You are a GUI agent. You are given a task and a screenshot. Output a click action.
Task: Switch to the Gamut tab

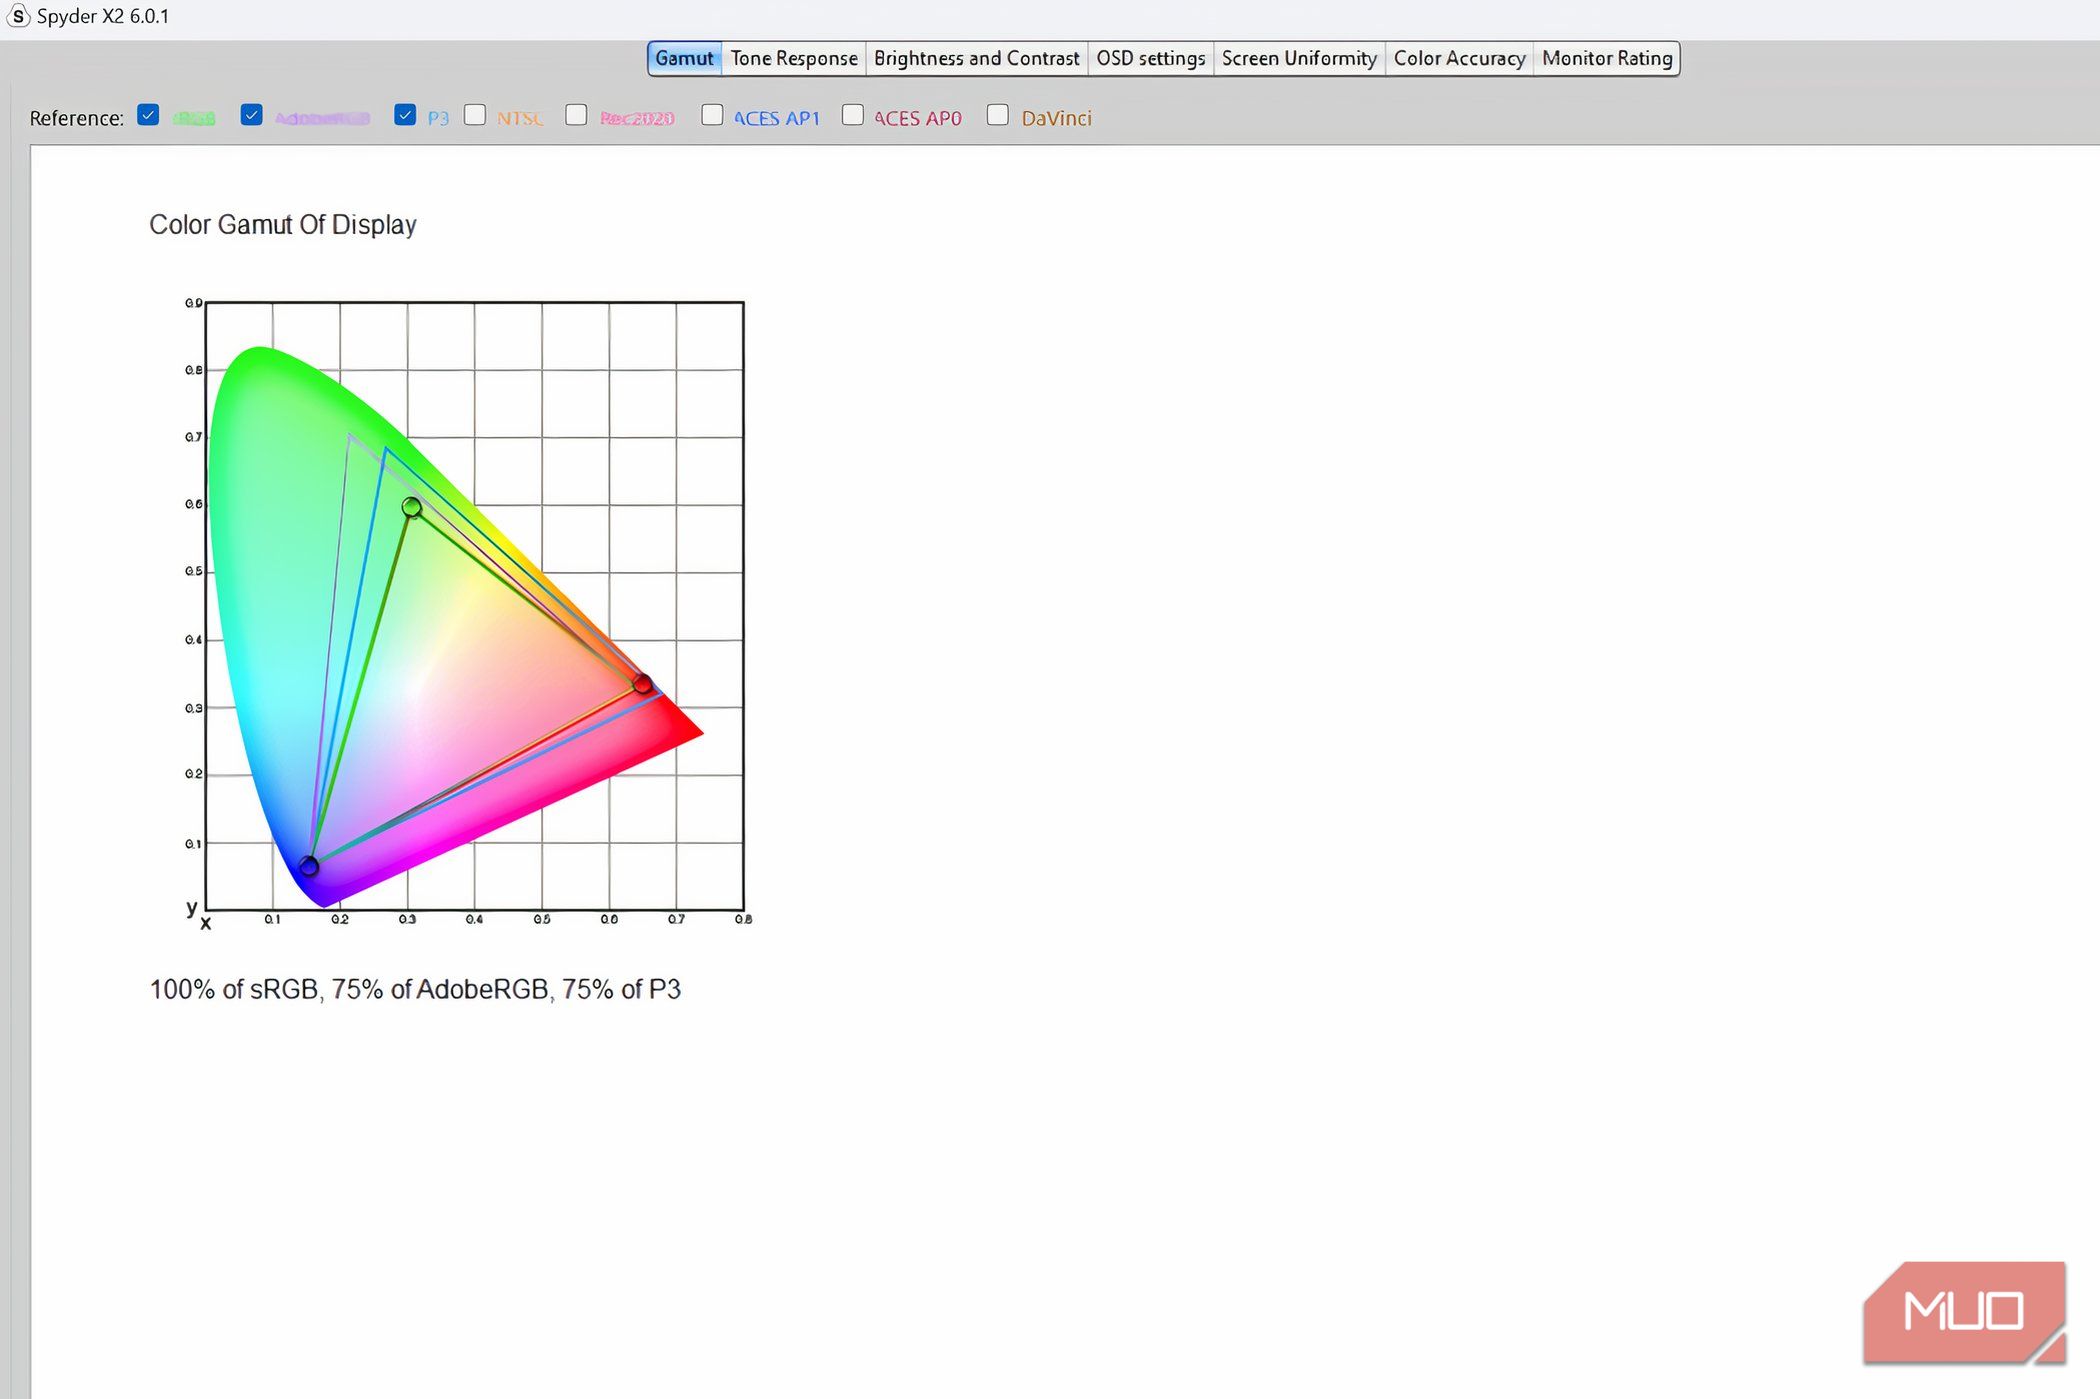pos(684,58)
